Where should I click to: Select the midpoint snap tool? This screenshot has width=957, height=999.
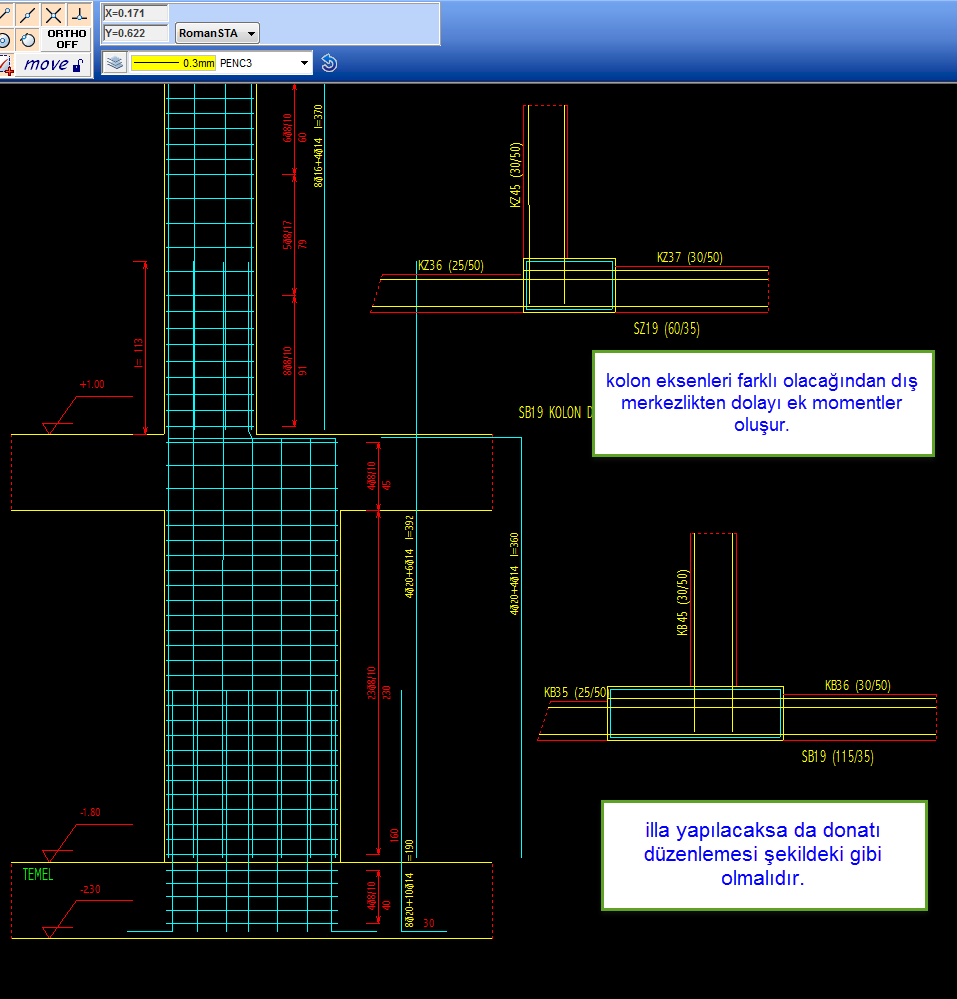tap(28, 14)
